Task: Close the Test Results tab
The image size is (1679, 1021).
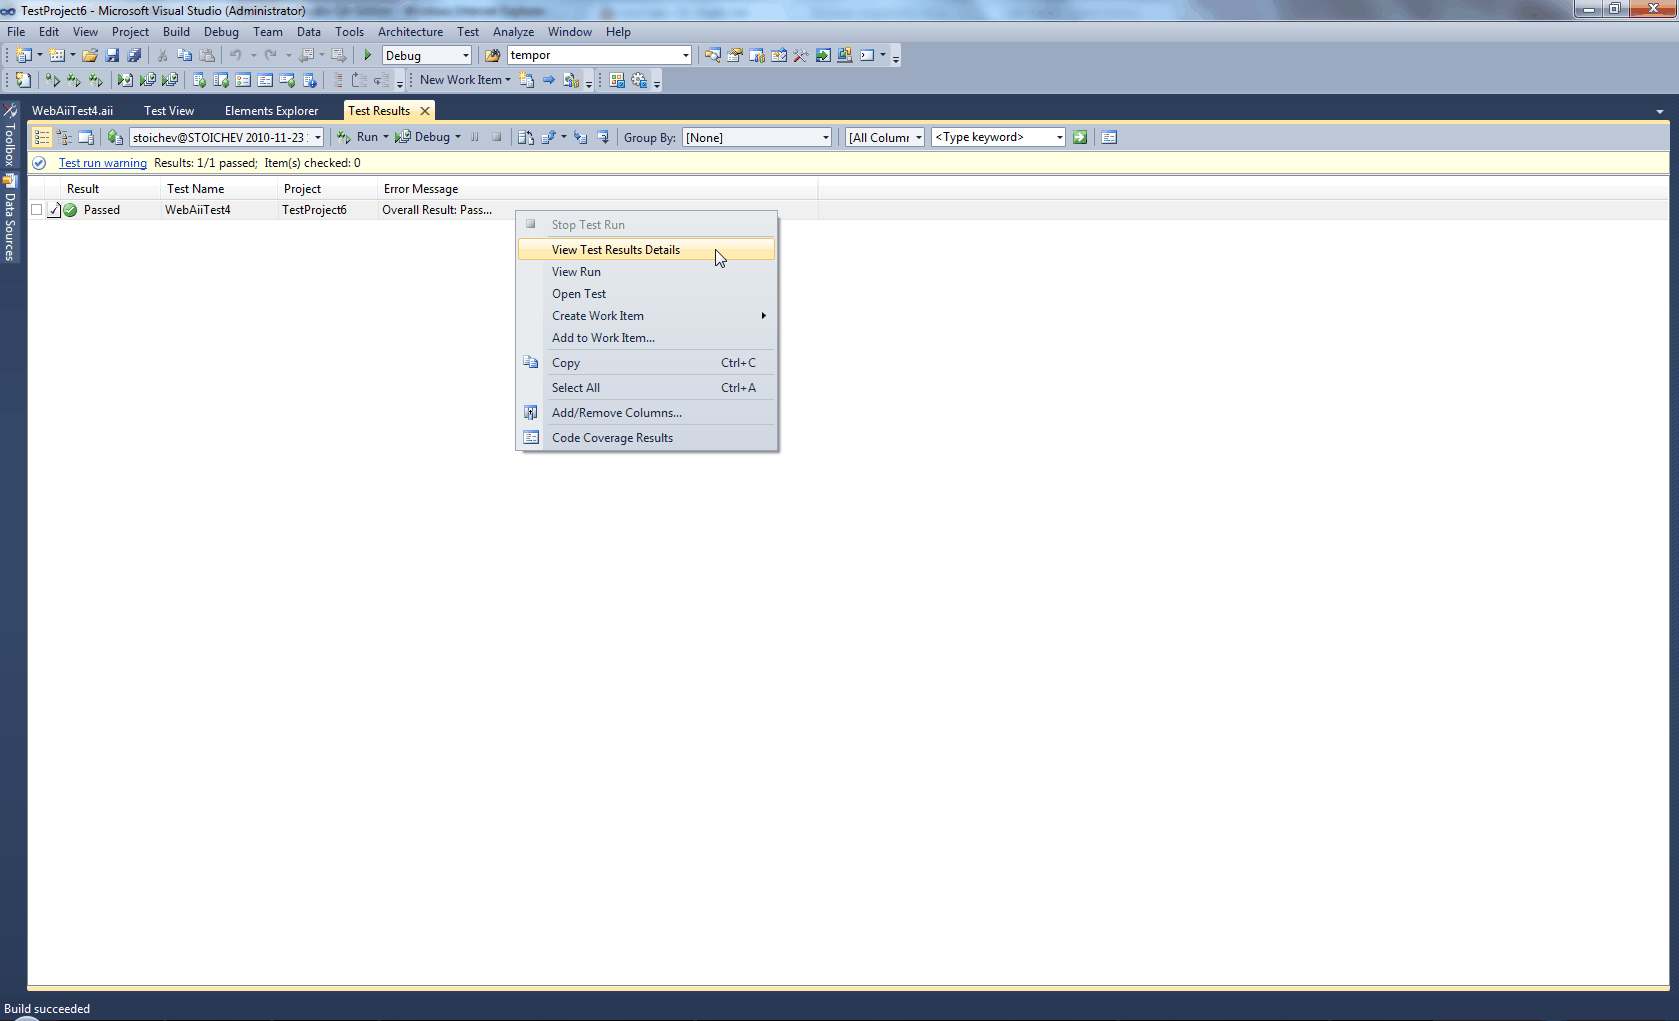Action: tap(425, 111)
